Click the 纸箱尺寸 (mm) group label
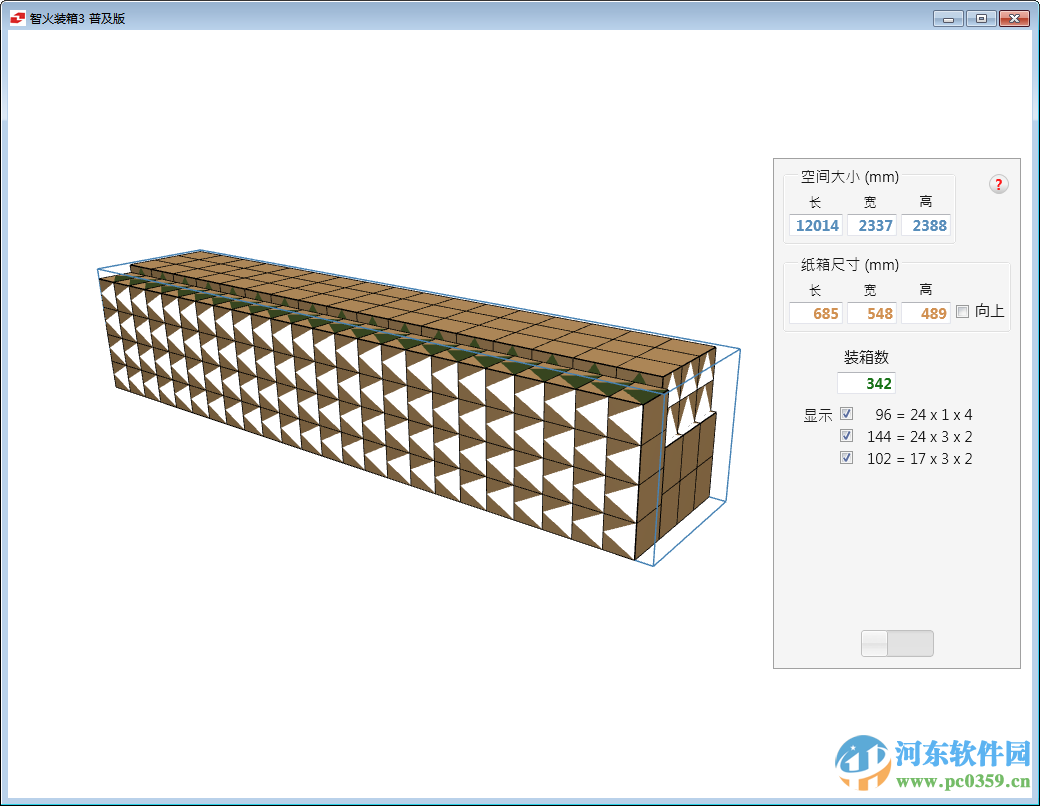Image resolution: width=1040 pixels, height=806 pixels. pos(850,265)
